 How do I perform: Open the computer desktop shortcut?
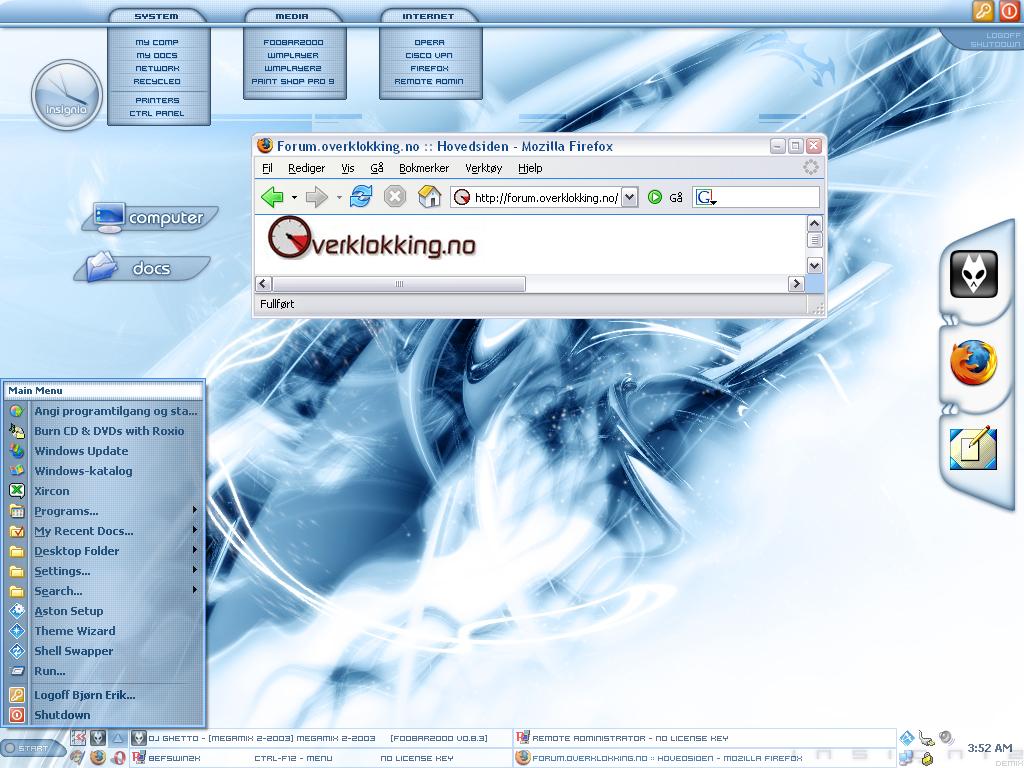coord(149,217)
